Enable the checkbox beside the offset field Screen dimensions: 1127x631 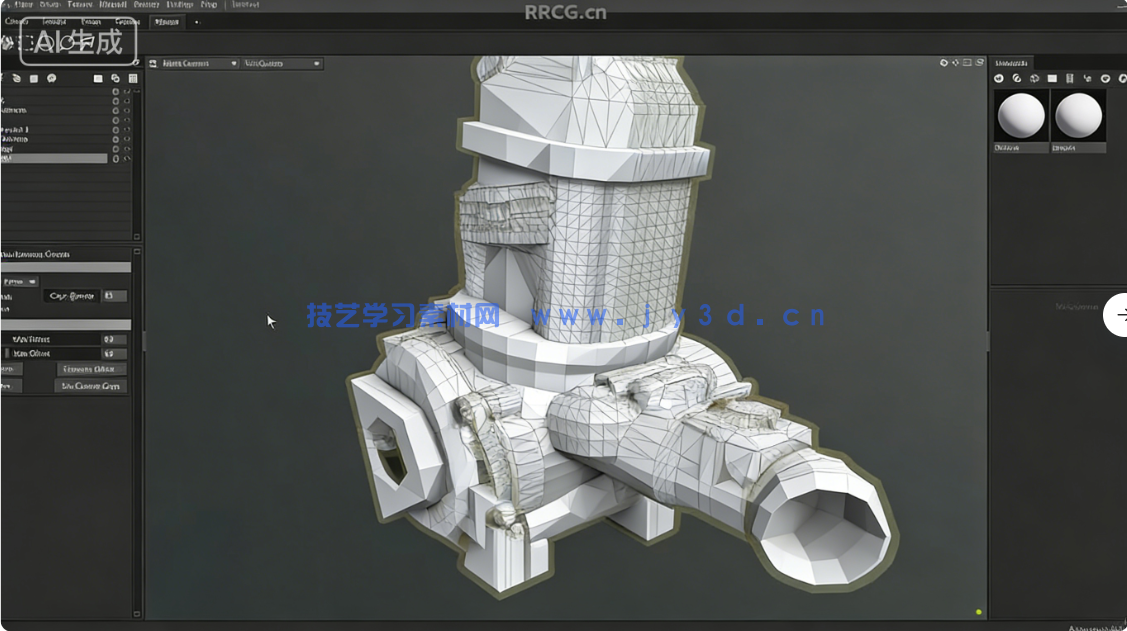[7, 353]
